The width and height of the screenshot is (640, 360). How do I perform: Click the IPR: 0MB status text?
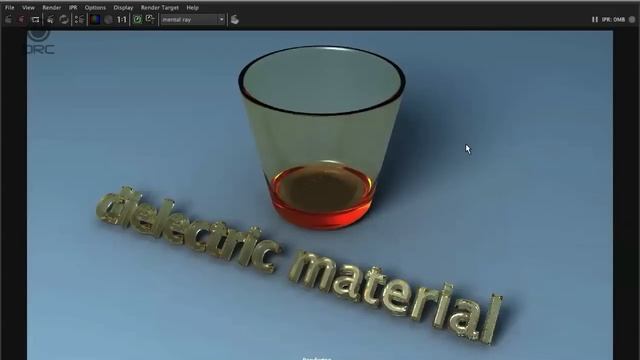(x=613, y=19)
